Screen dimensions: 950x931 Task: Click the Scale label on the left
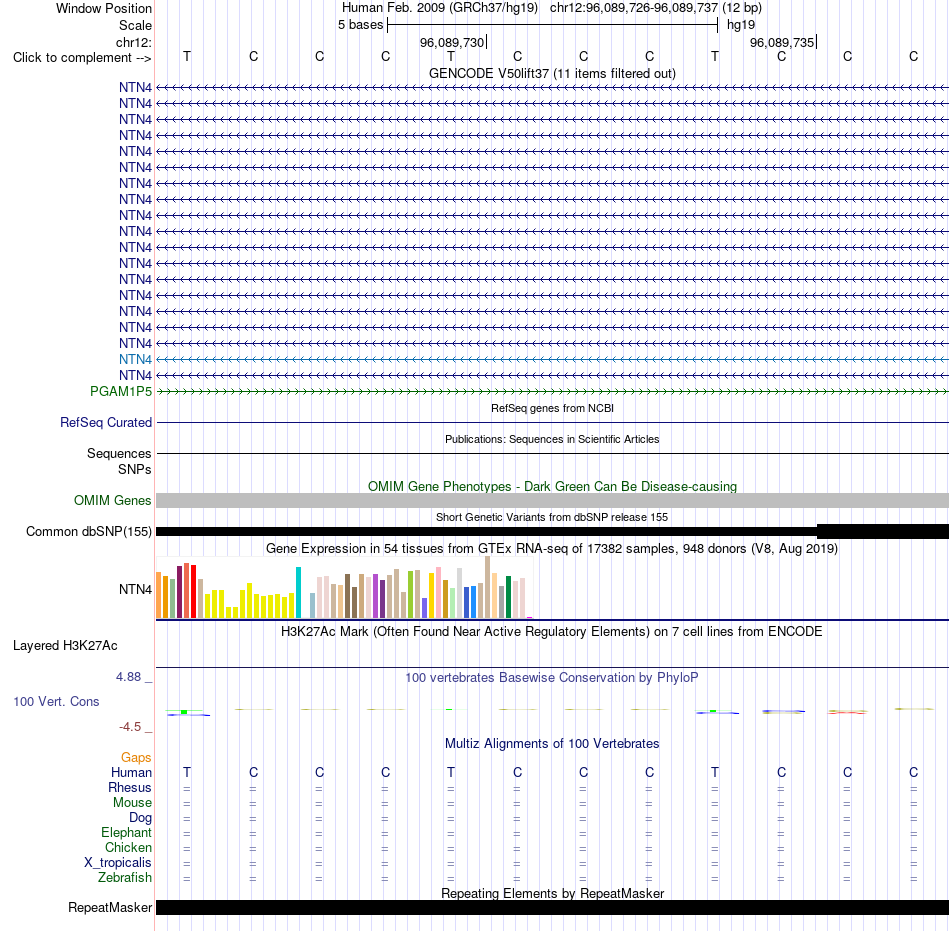135,25
